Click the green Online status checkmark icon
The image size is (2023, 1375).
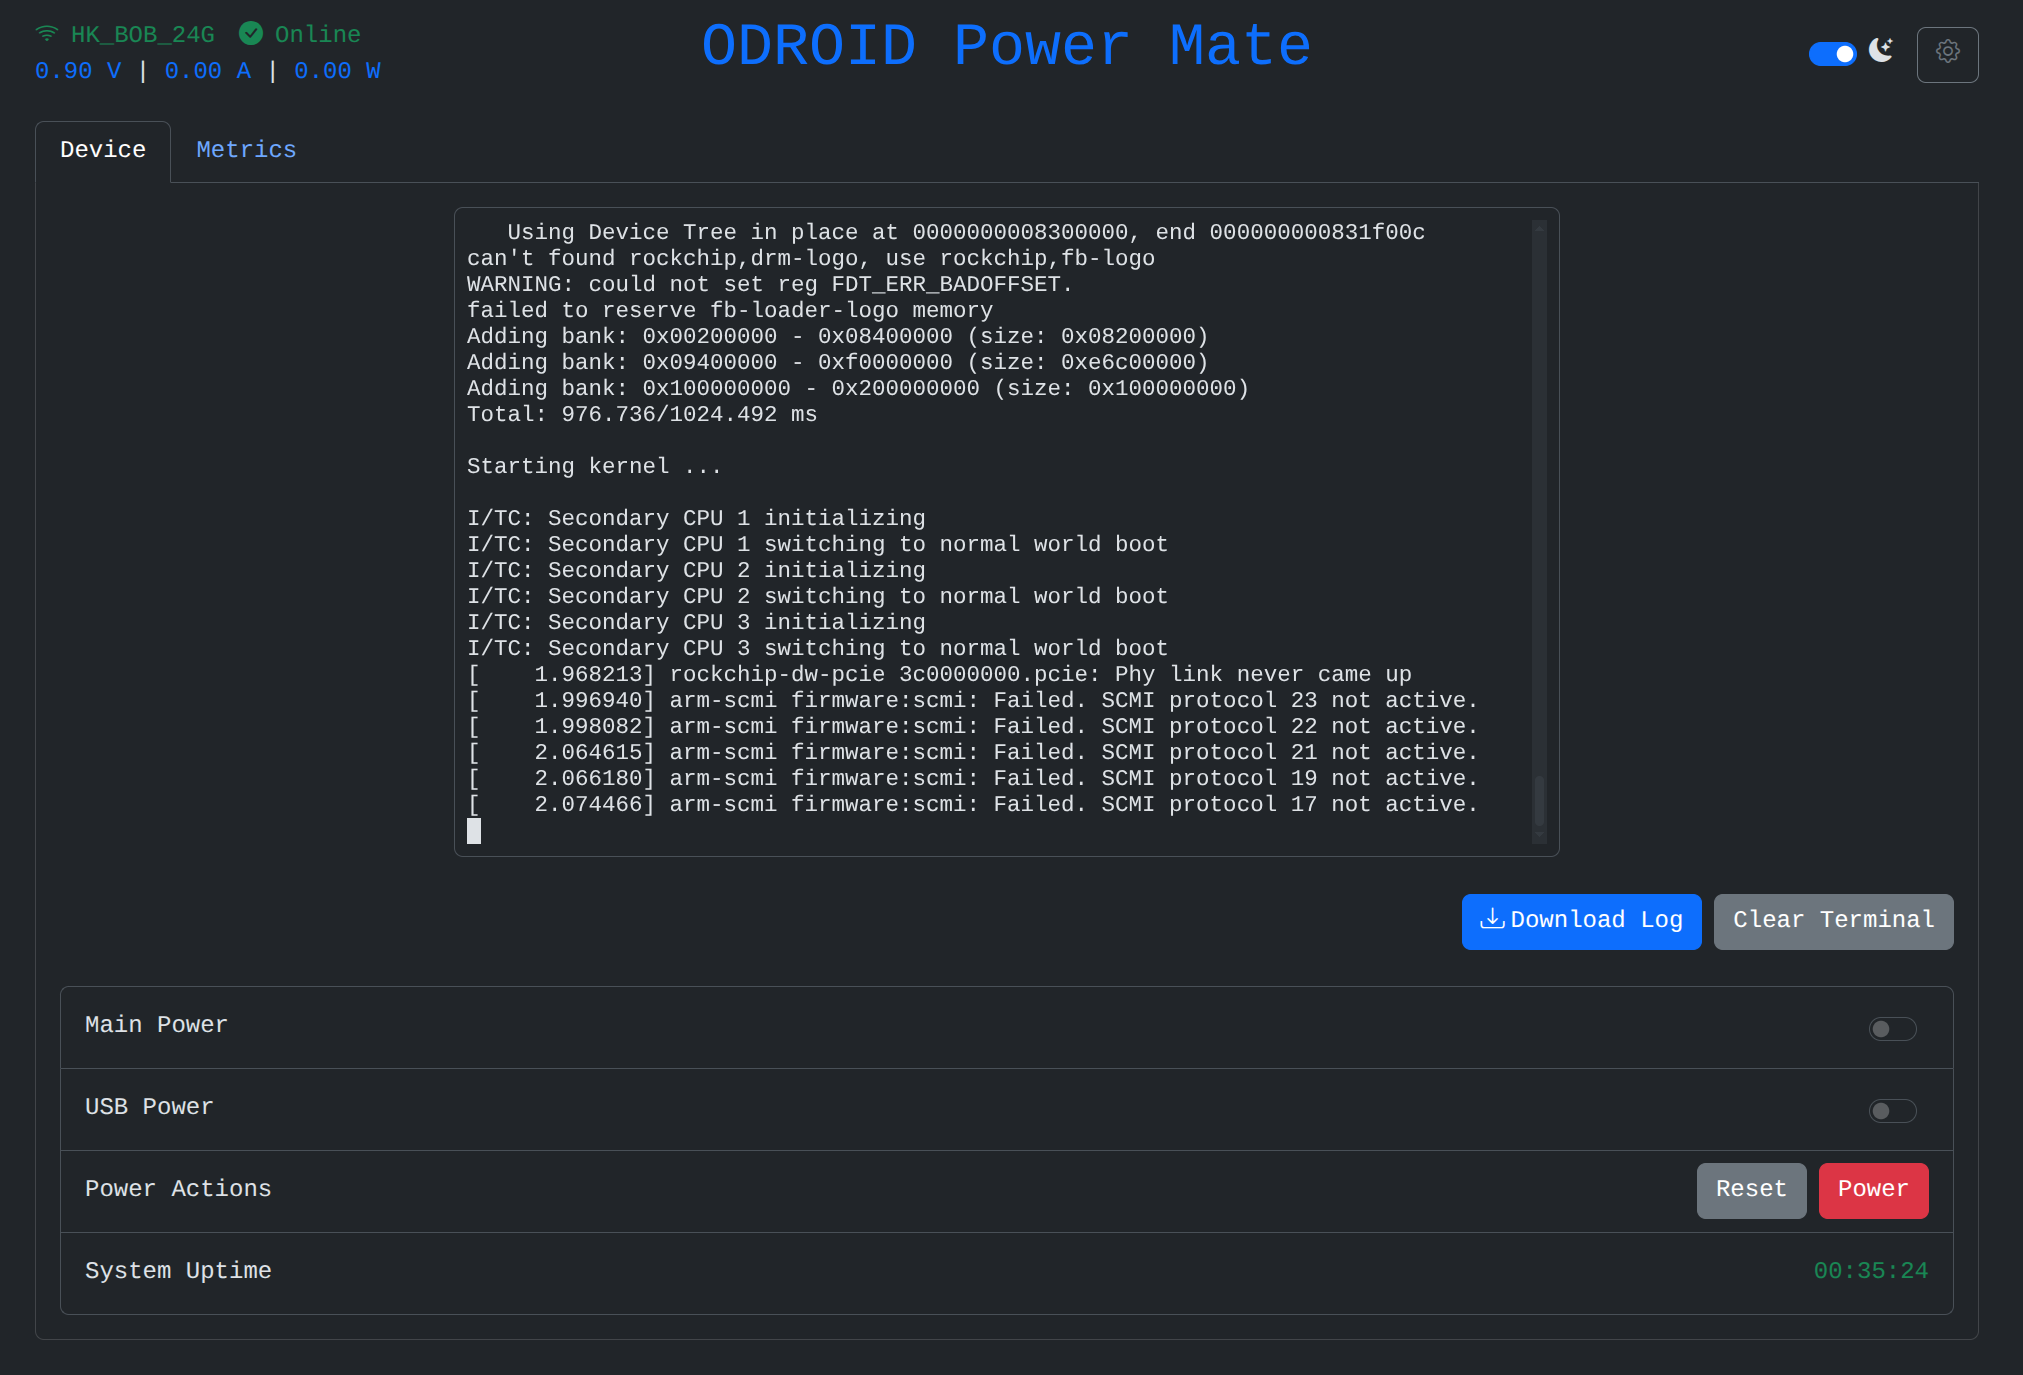coord(251,33)
